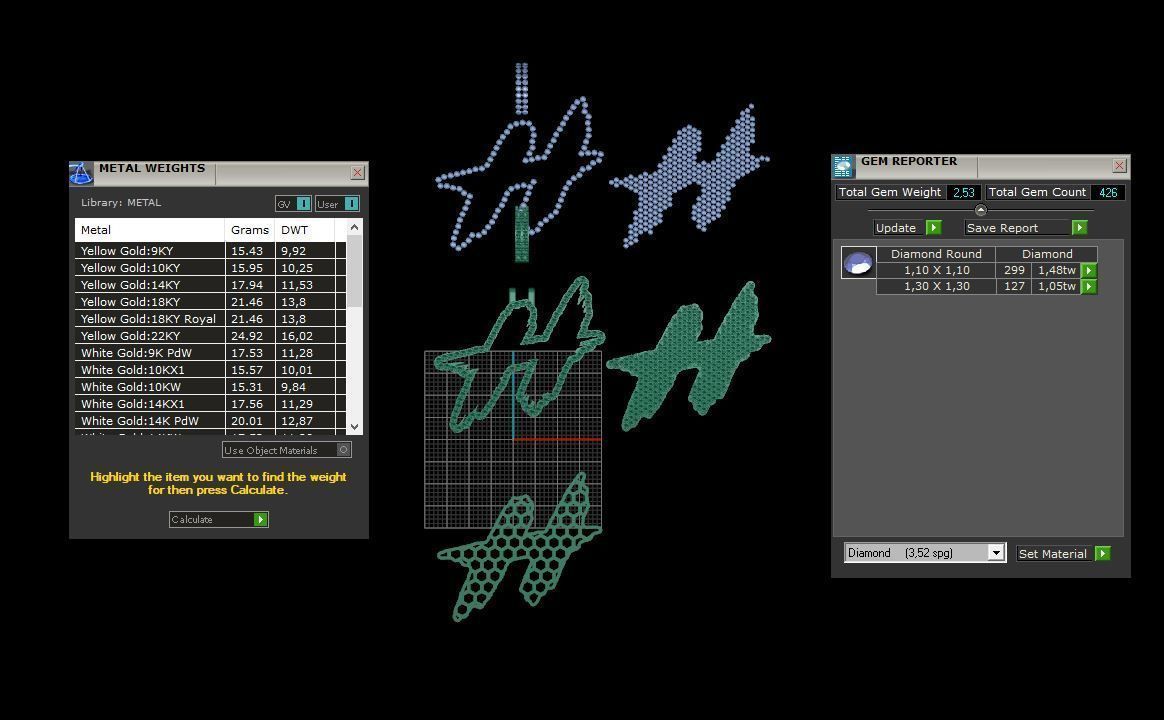Click the Calculate button
1164x720 pixels.
(x=218, y=520)
